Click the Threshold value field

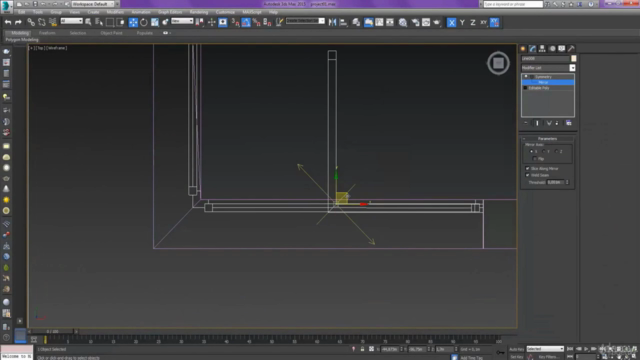(556, 182)
